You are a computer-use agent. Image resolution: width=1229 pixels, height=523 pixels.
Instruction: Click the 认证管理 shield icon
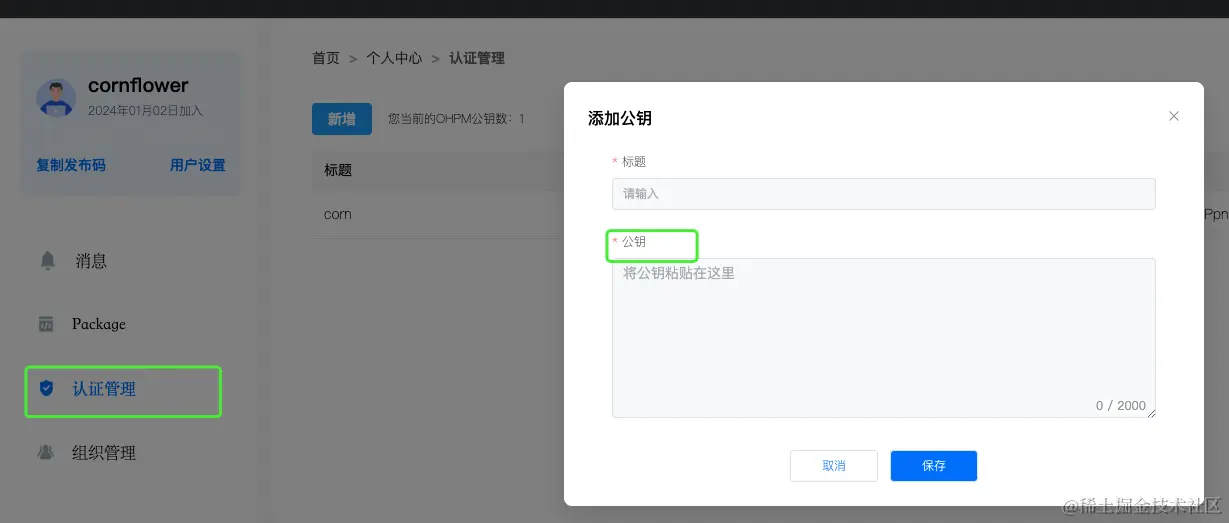(46, 388)
